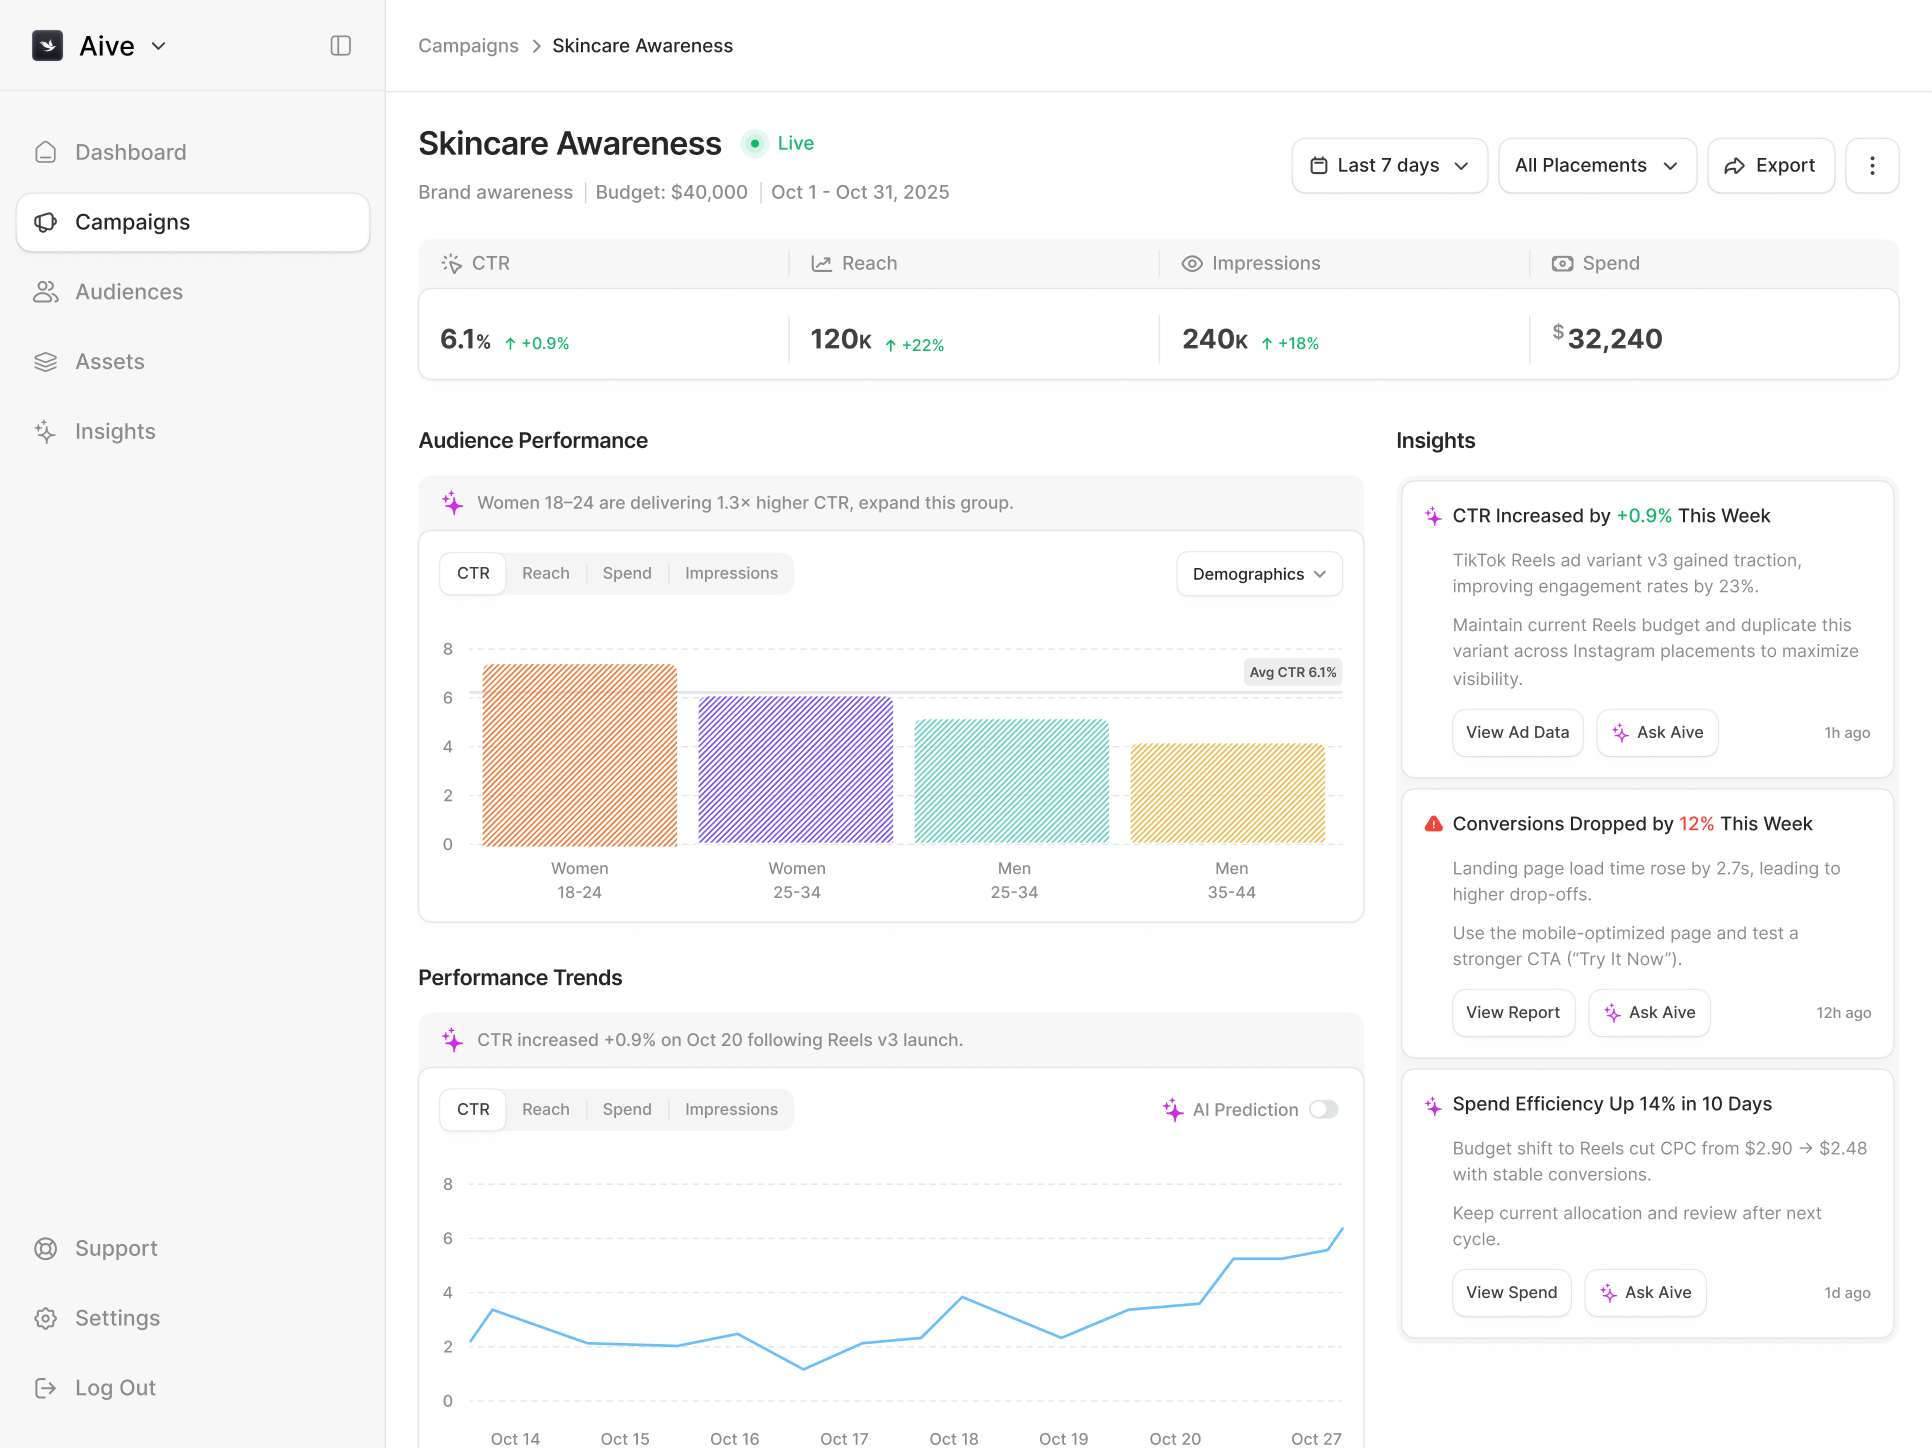Screen dimensions: 1932x1448
Task: Click the Impressions eye icon
Action: 1192,263
